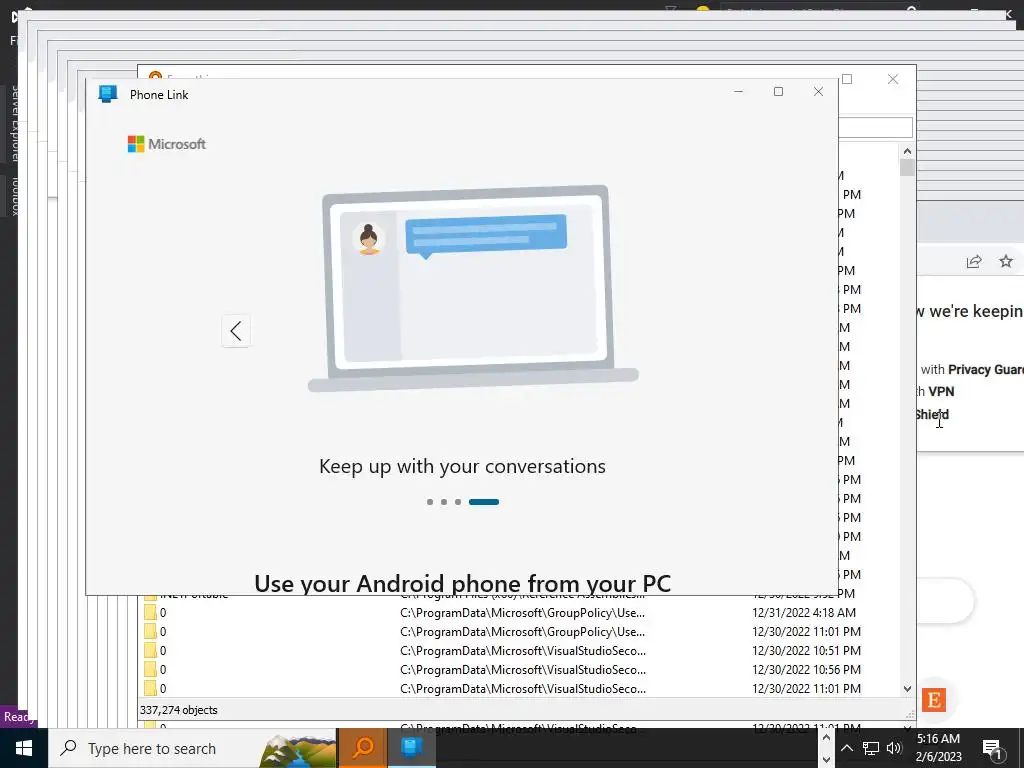1024x768 pixels.
Task: Click the Phone Link taskbar icon
Action: coord(411,748)
